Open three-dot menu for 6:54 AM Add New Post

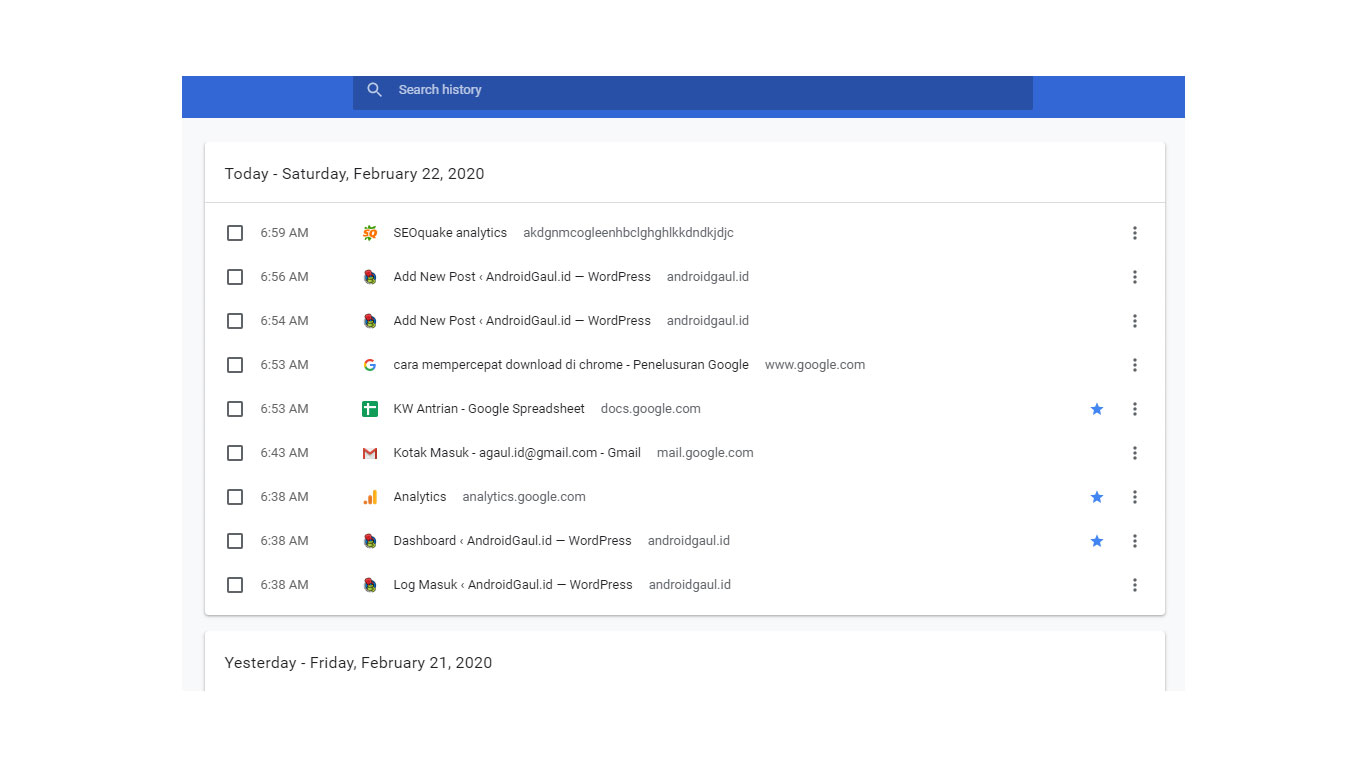[x=1135, y=321]
